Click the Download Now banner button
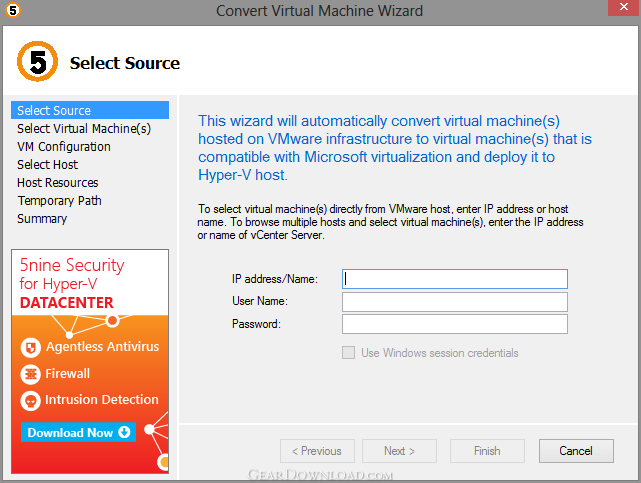The width and height of the screenshot is (641, 483). 78,432
